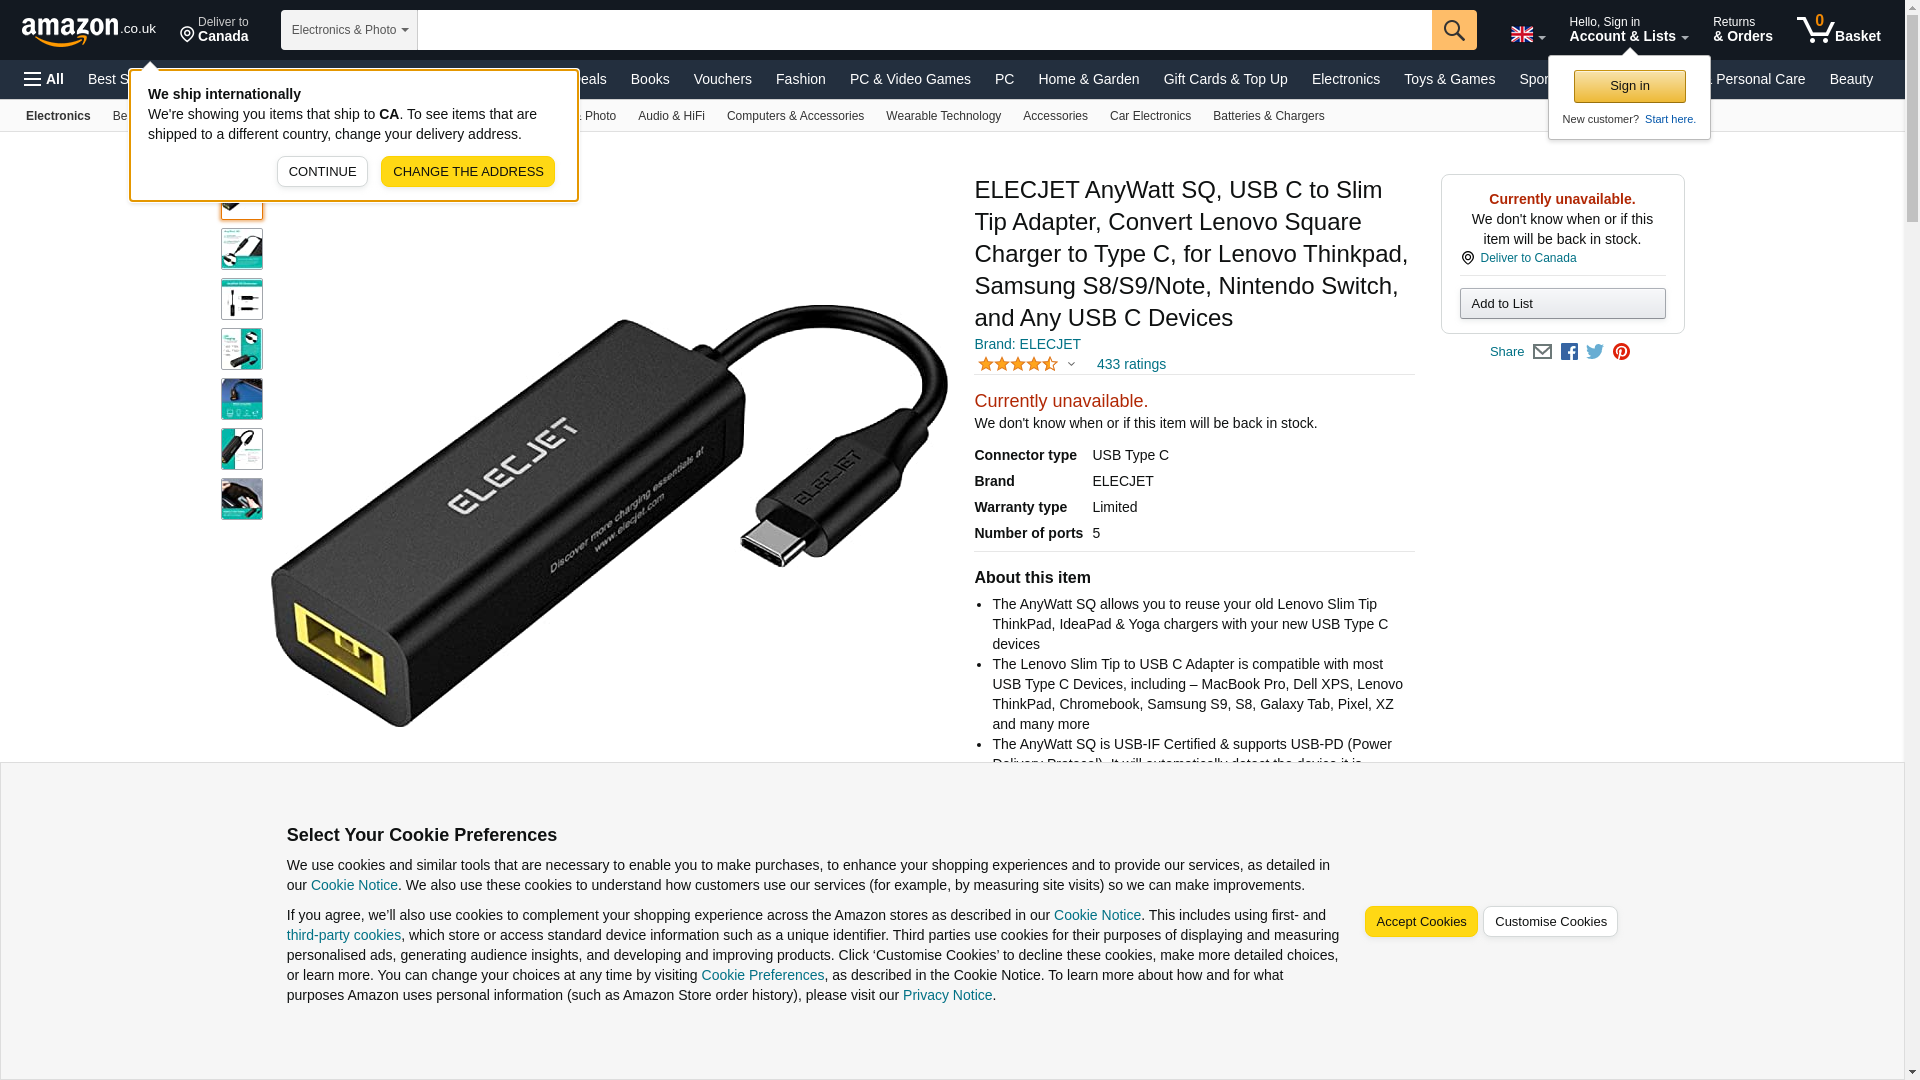The height and width of the screenshot is (1080, 1920).
Task: Share product via email icon
Action: [1542, 352]
